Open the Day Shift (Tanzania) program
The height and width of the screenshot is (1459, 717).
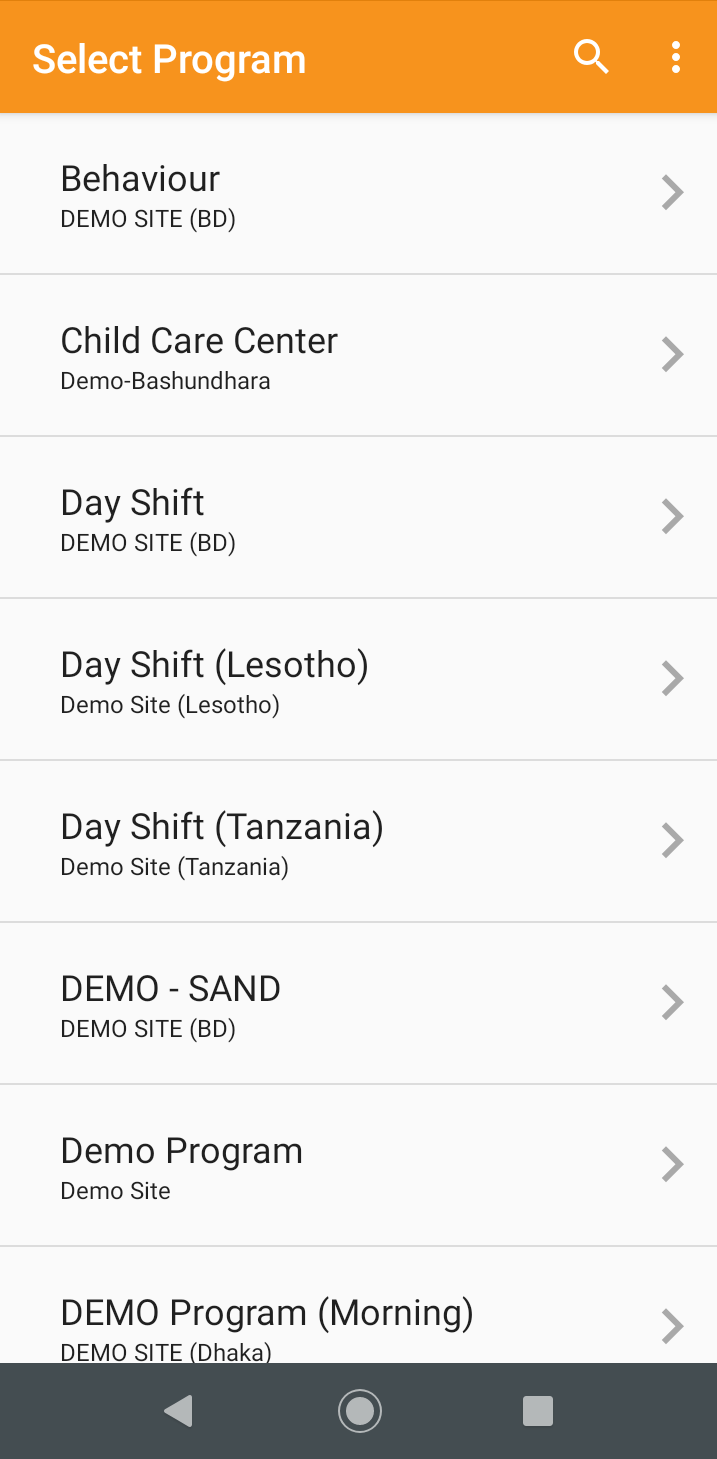[358, 841]
